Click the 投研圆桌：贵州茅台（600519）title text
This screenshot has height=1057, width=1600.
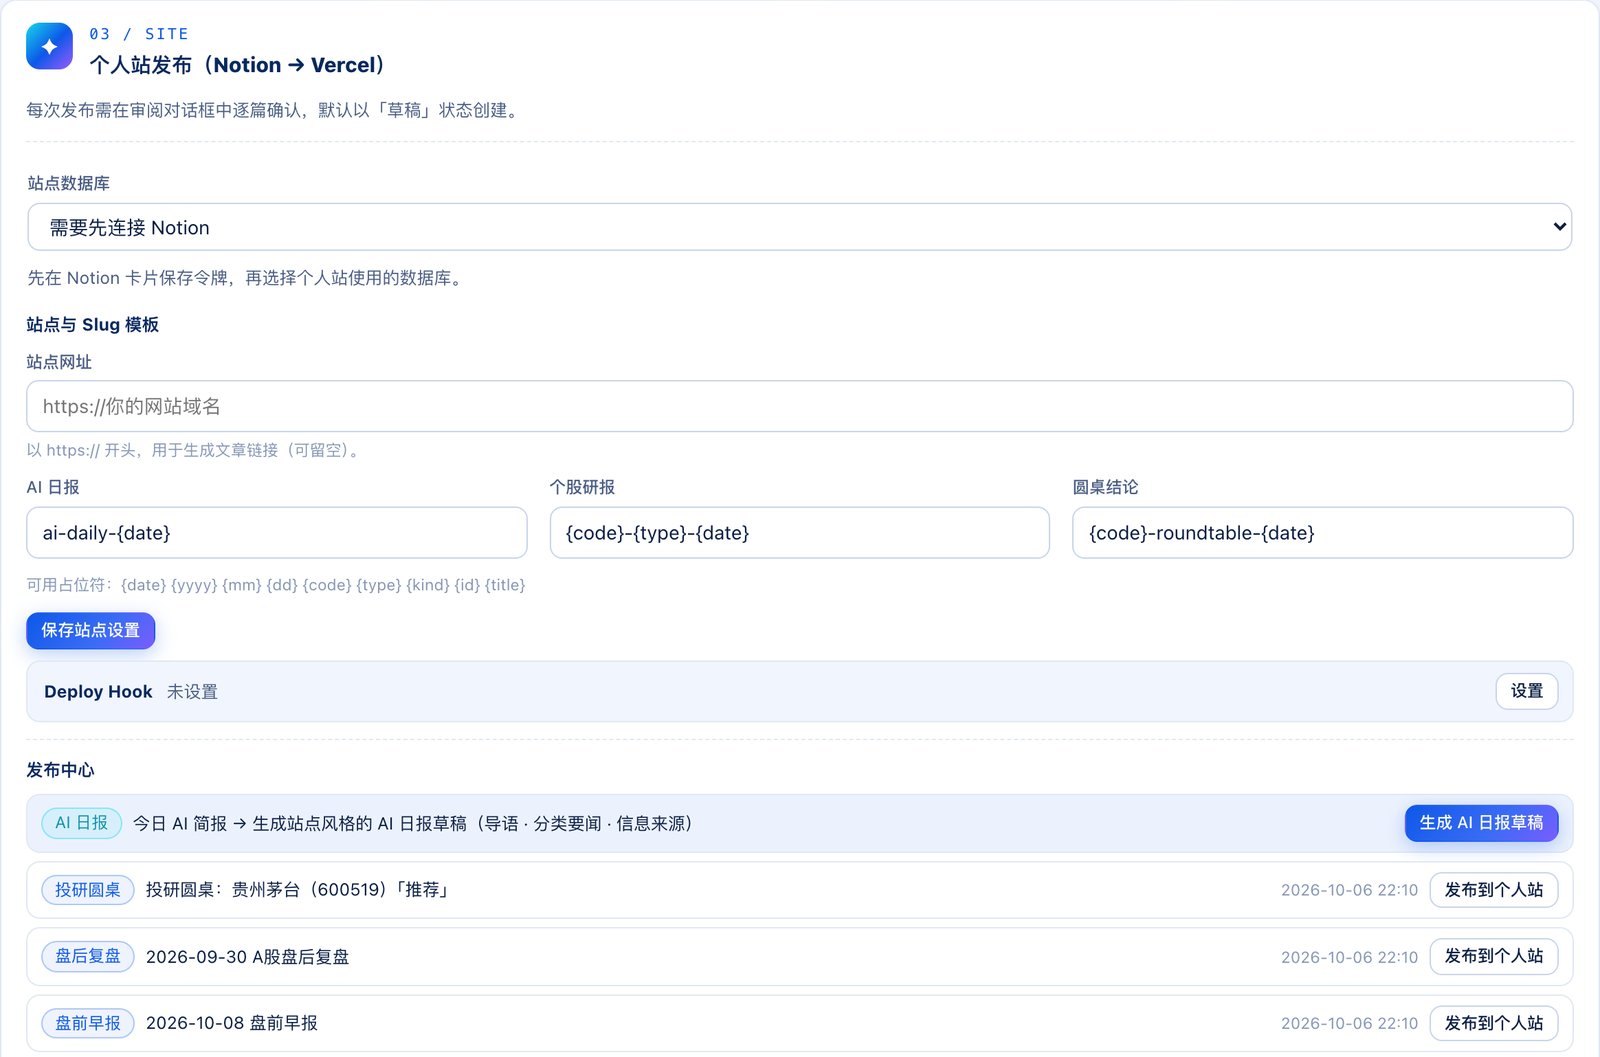click(x=297, y=890)
